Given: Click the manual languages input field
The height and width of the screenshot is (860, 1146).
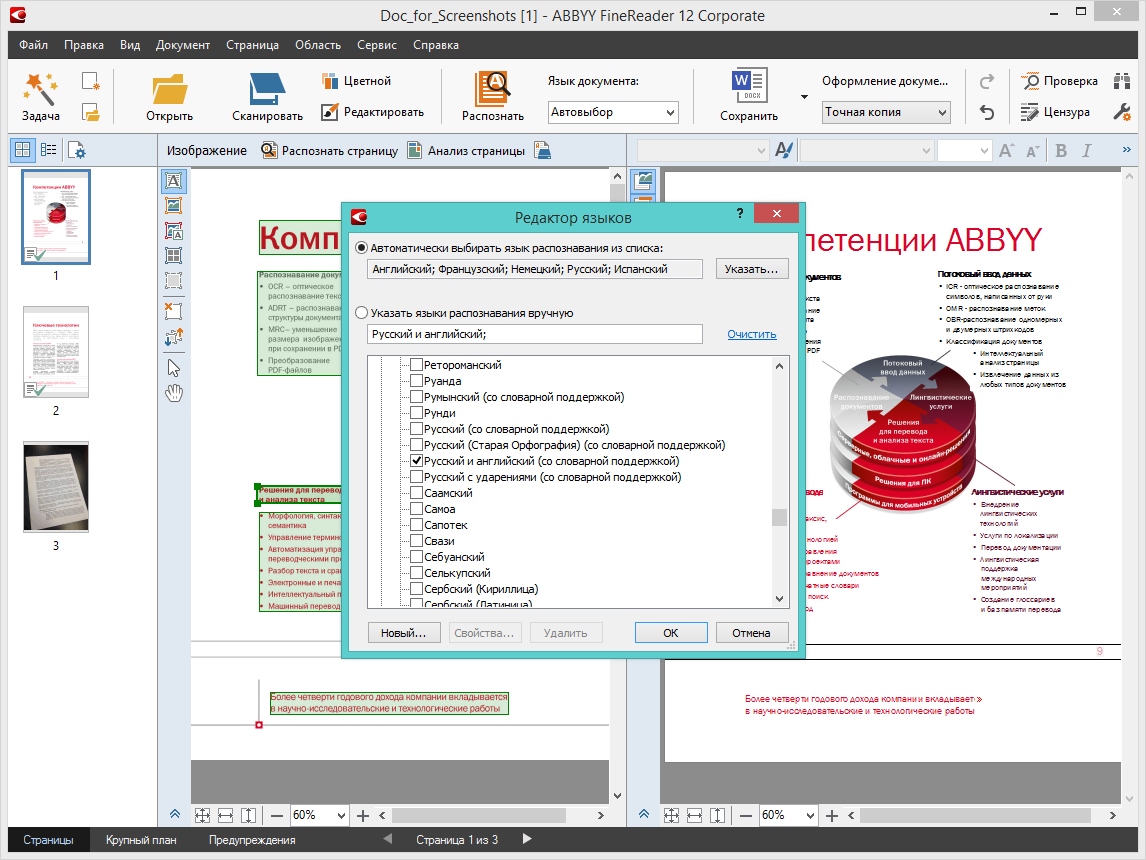Looking at the screenshot, I should 534,334.
